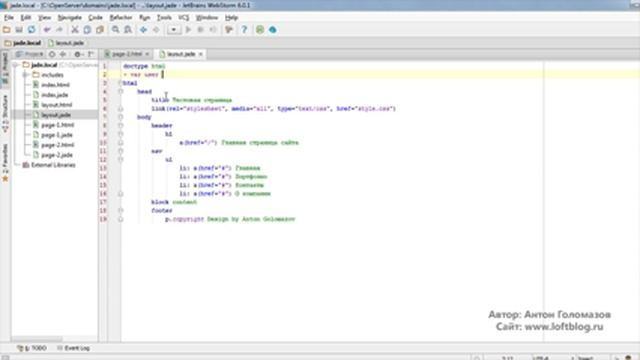Select index.jade in project tree

(55, 95)
